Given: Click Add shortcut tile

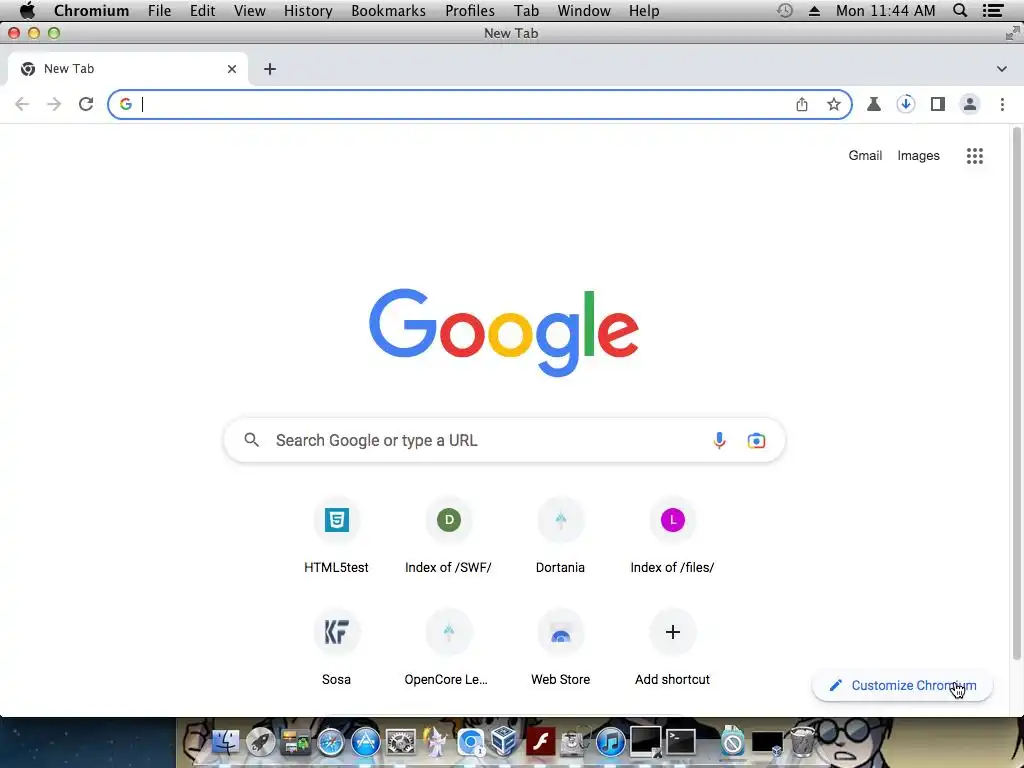Looking at the screenshot, I should (x=673, y=648).
